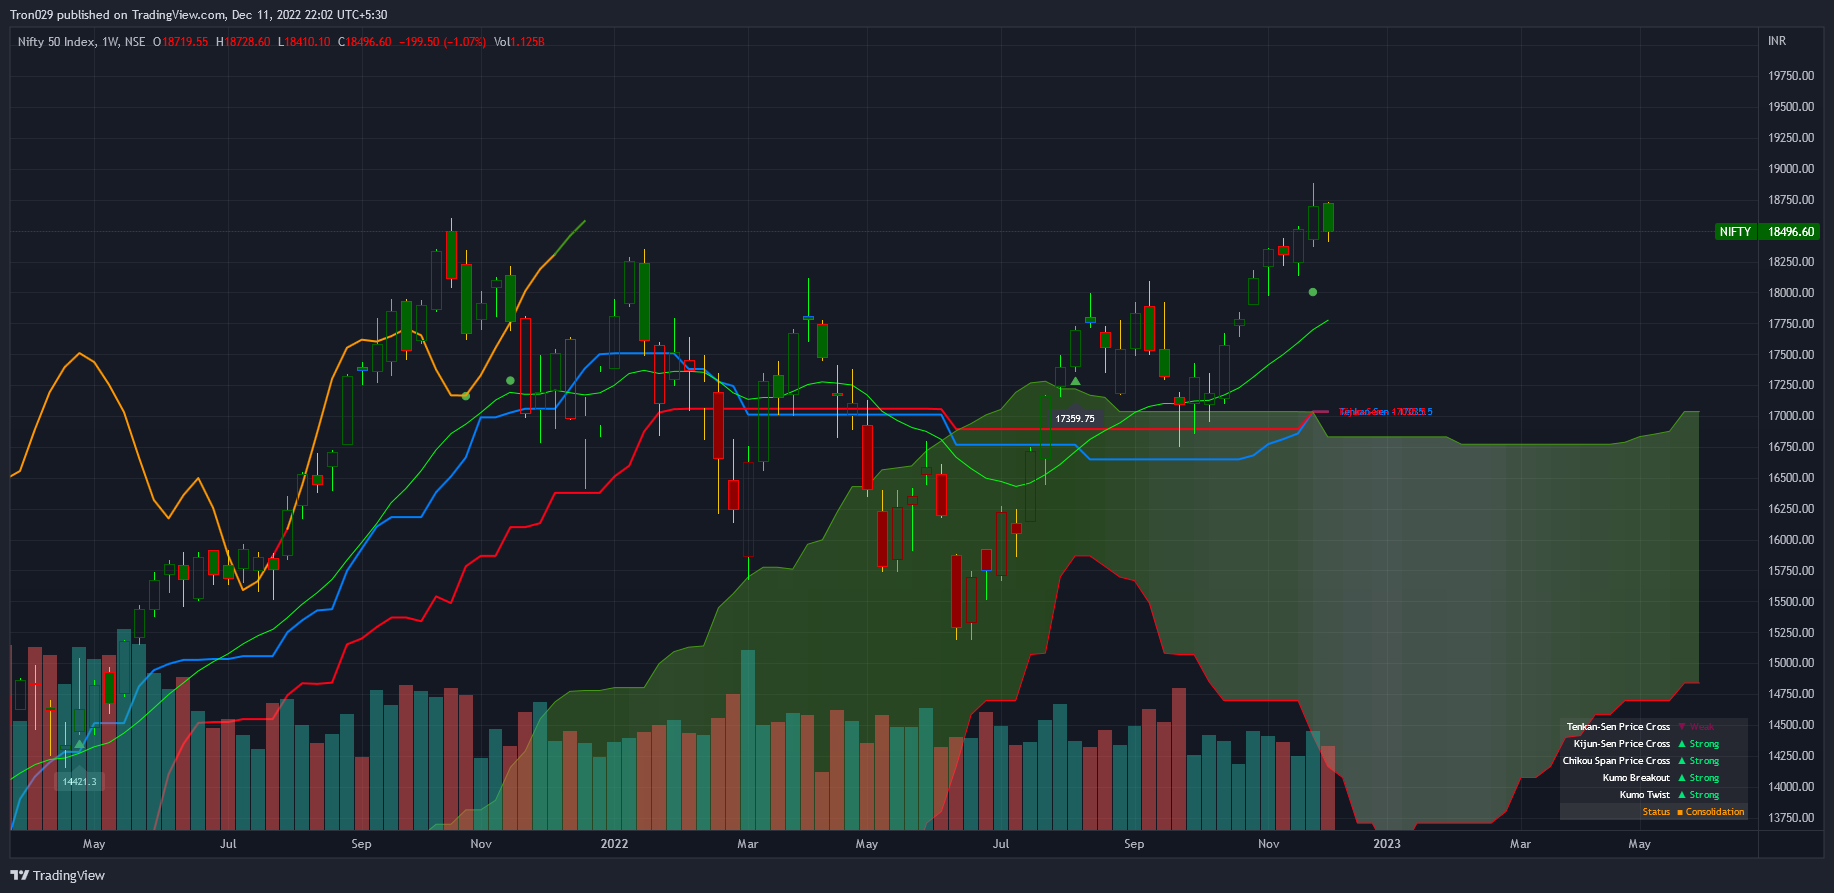
Task: Click the open value O18719.55
Action: tap(181, 42)
